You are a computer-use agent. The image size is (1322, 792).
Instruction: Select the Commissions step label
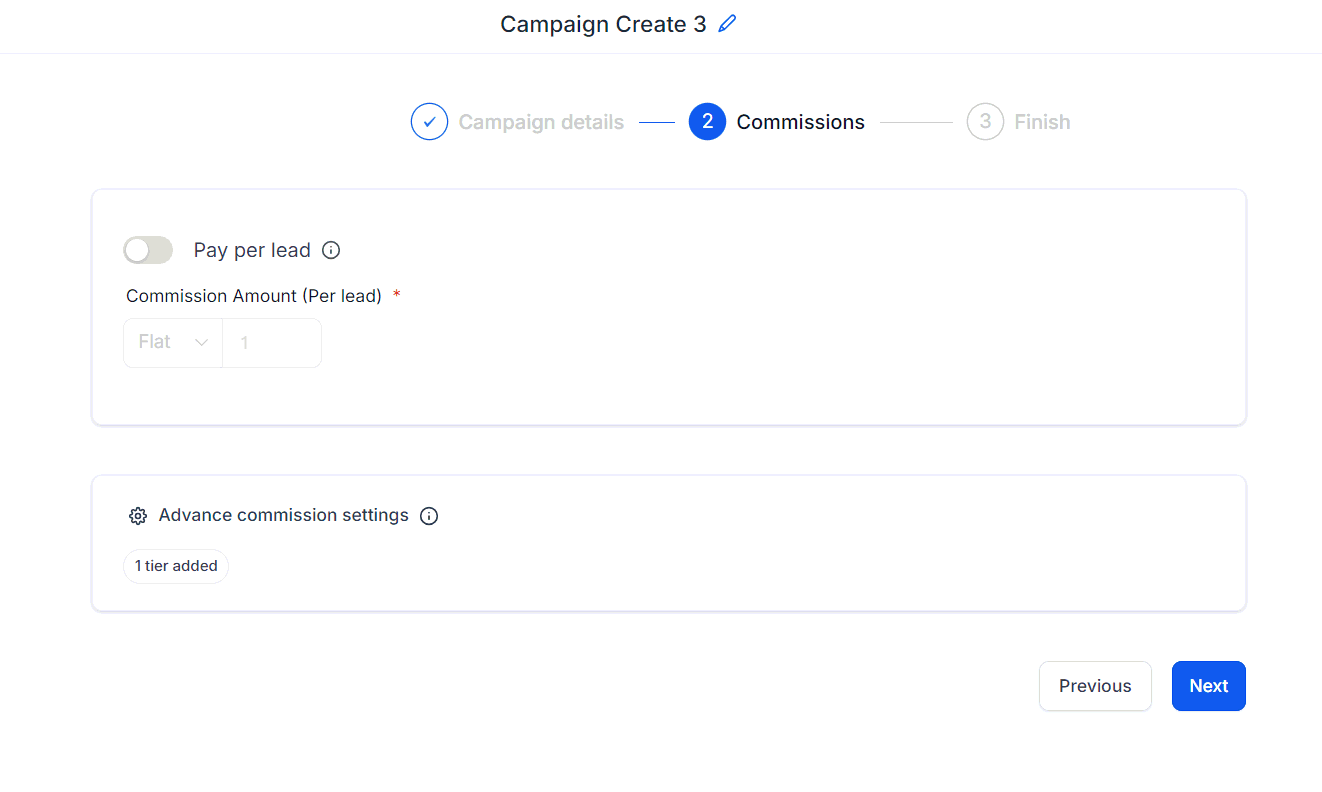tap(800, 122)
